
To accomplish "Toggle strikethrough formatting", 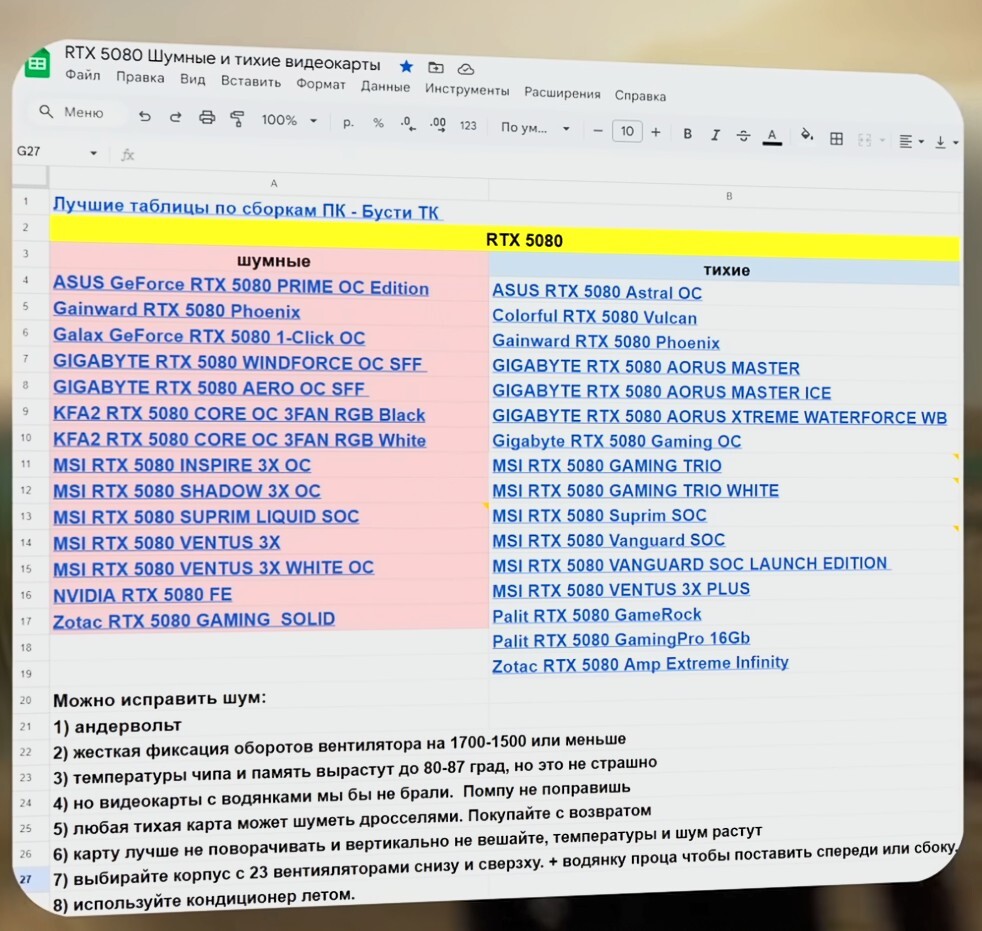I will point(743,135).
